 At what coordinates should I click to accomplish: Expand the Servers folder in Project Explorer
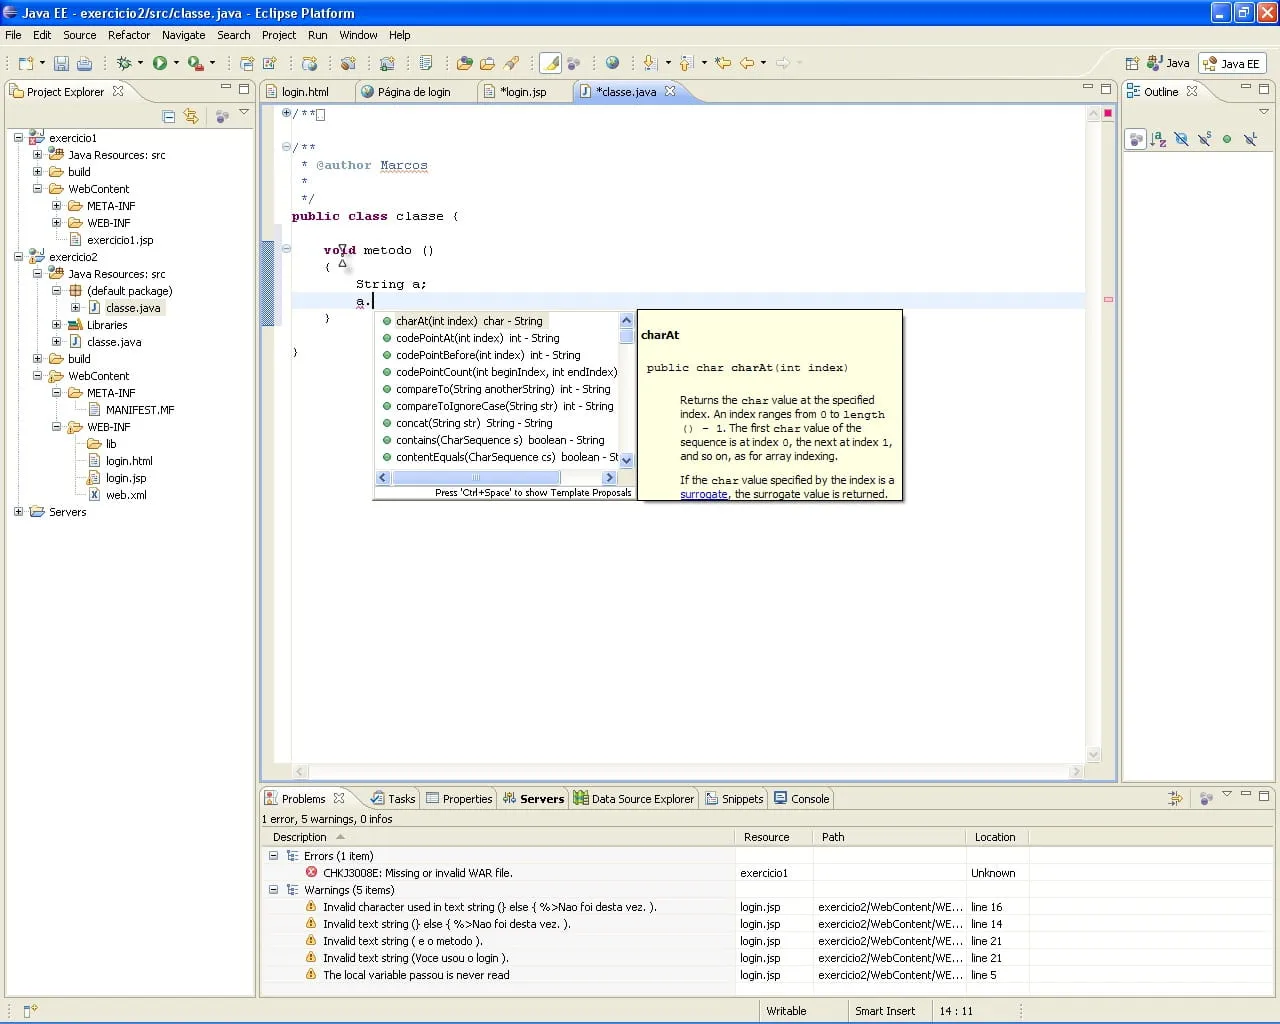click(x=19, y=512)
